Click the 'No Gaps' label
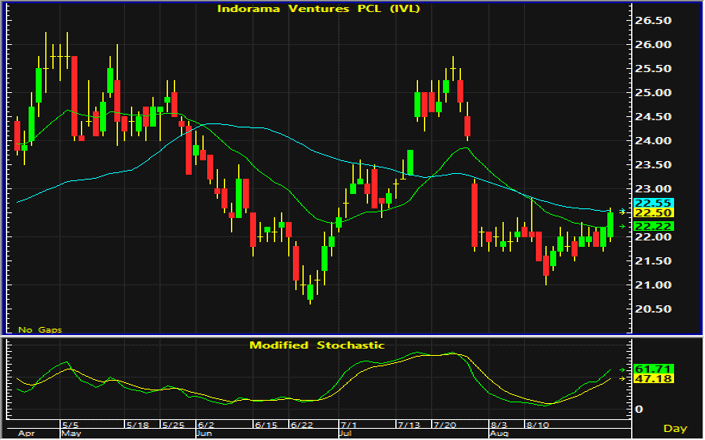Viewport: 705px width, 440px height. [x=40, y=329]
